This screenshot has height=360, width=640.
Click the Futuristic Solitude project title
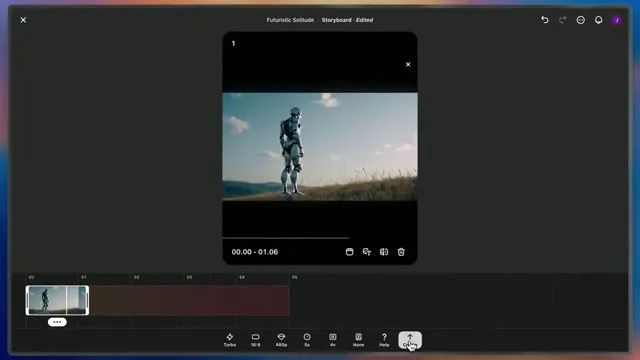pos(290,20)
